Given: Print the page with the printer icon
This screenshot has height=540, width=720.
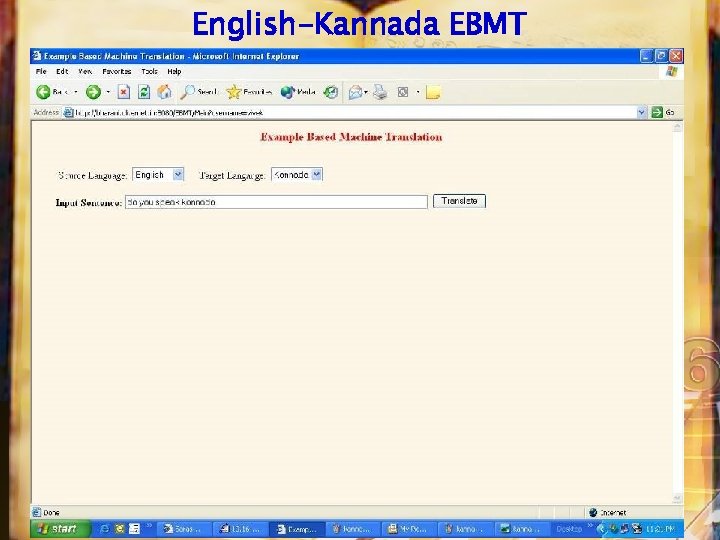Looking at the screenshot, I should 380,92.
